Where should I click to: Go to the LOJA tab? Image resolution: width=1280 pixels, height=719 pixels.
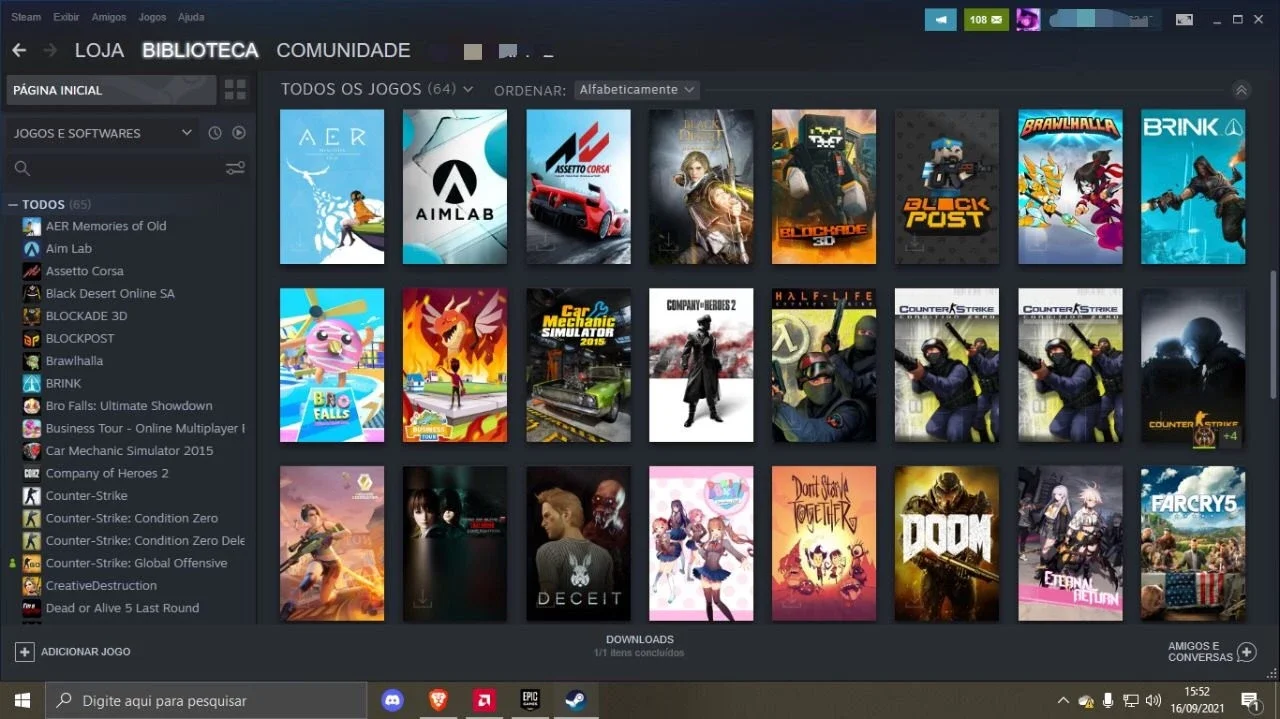coord(99,50)
